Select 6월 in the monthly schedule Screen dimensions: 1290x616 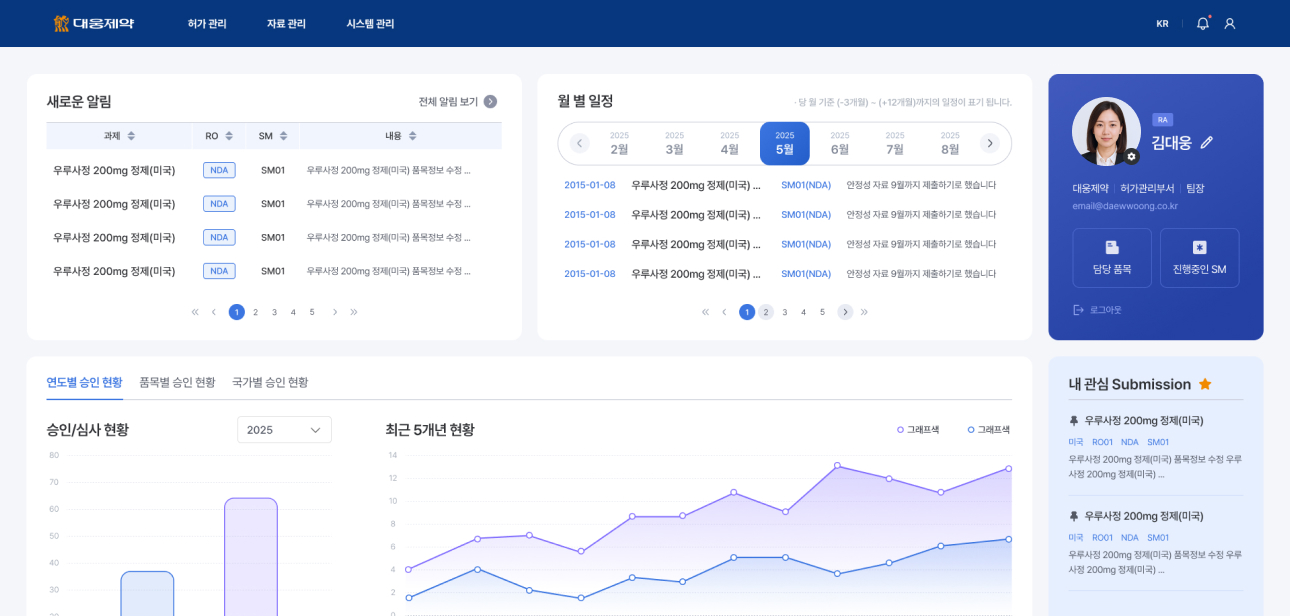[x=840, y=144]
